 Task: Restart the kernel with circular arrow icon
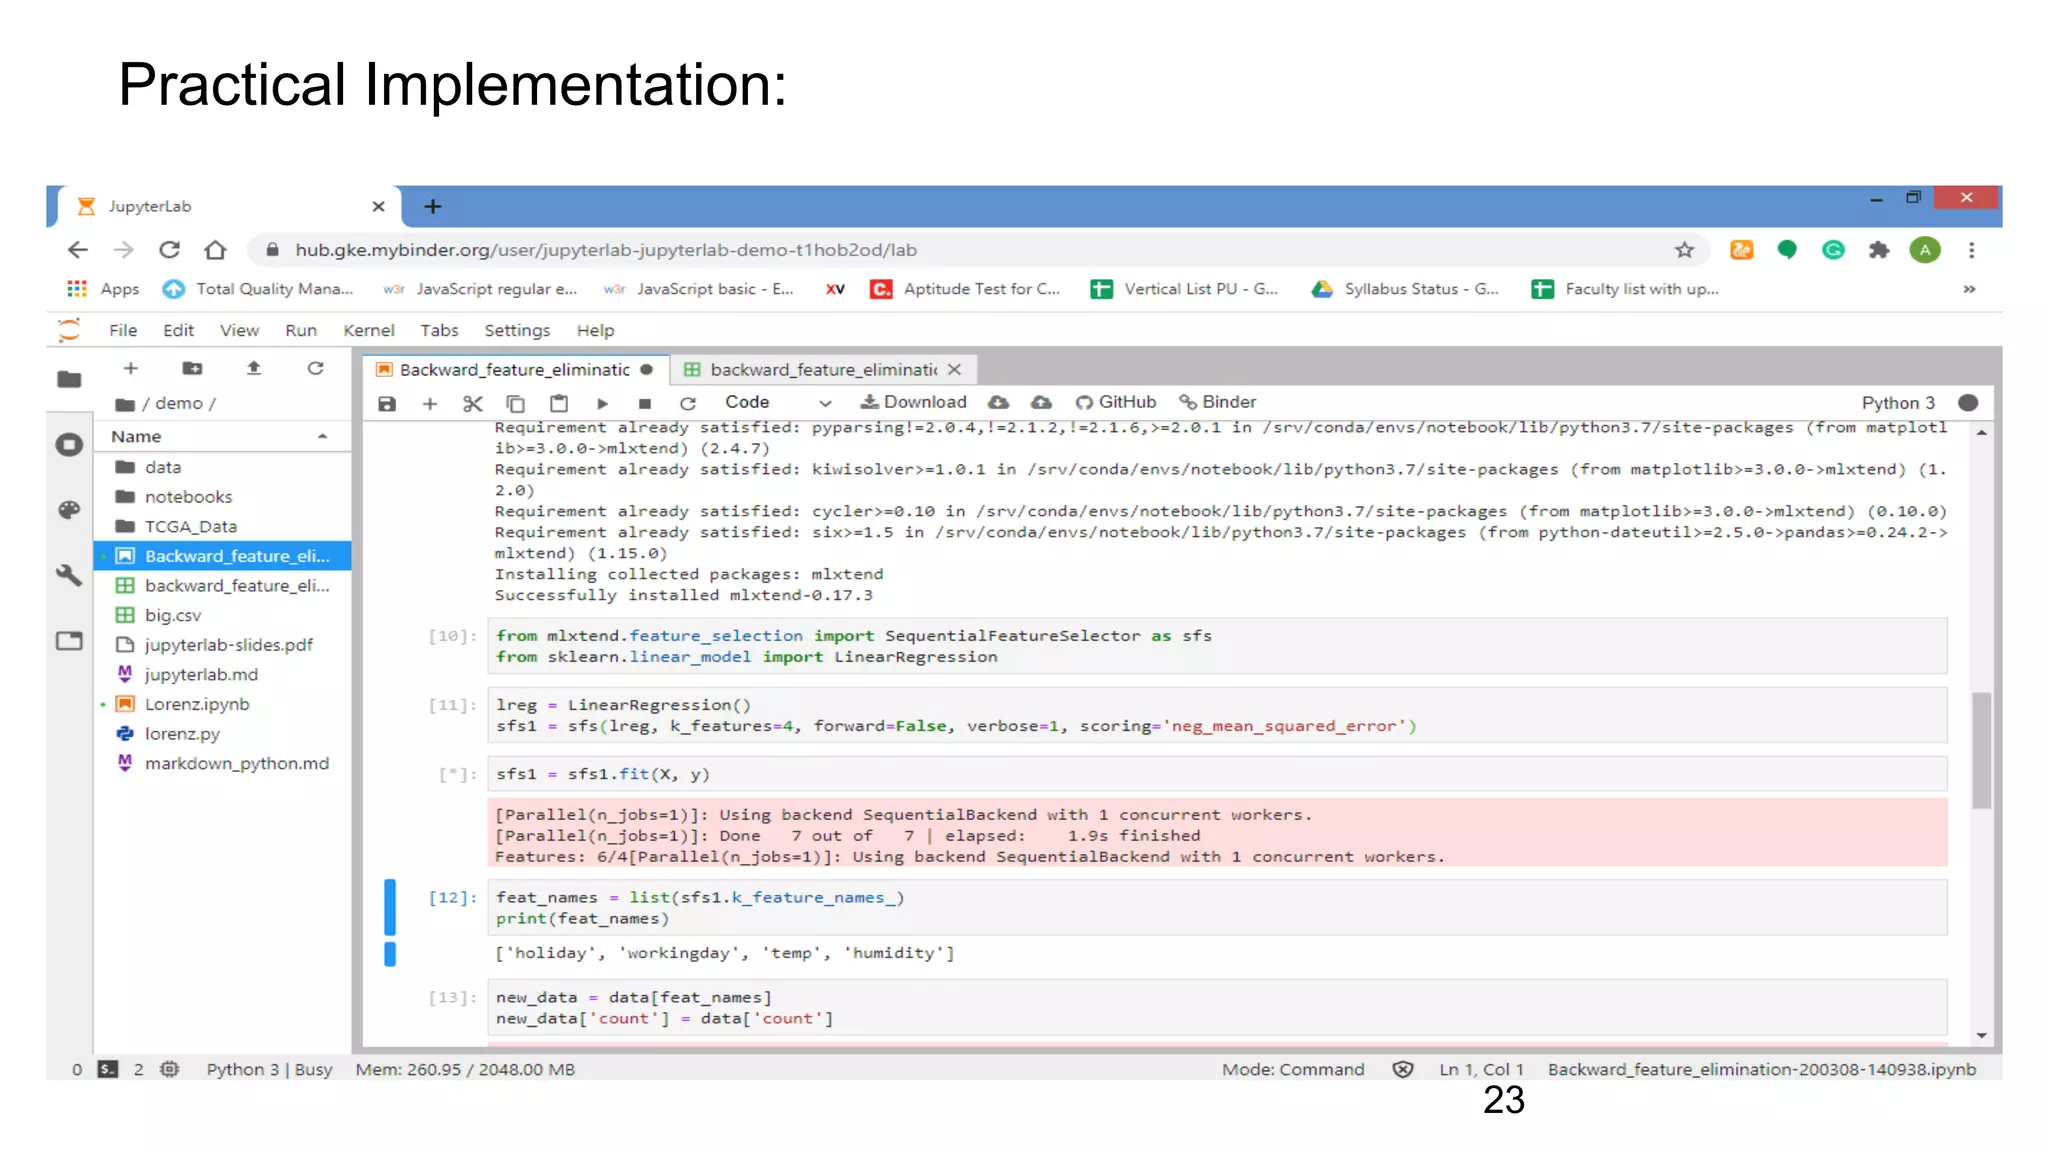point(688,403)
